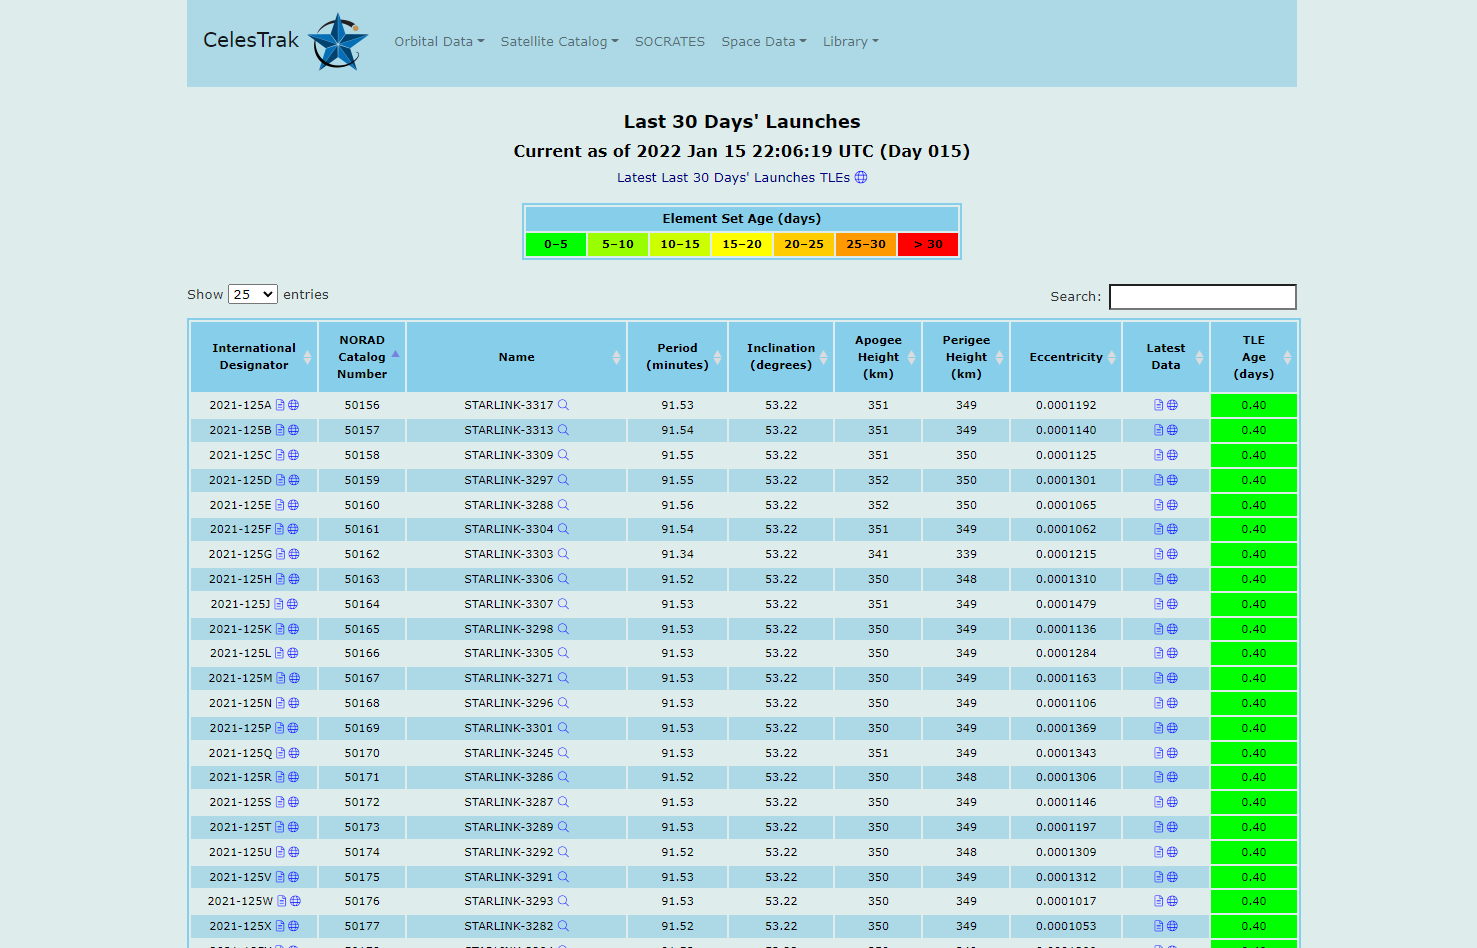Click apogee value 341
1477x948 pixels.
pos(878,554)
